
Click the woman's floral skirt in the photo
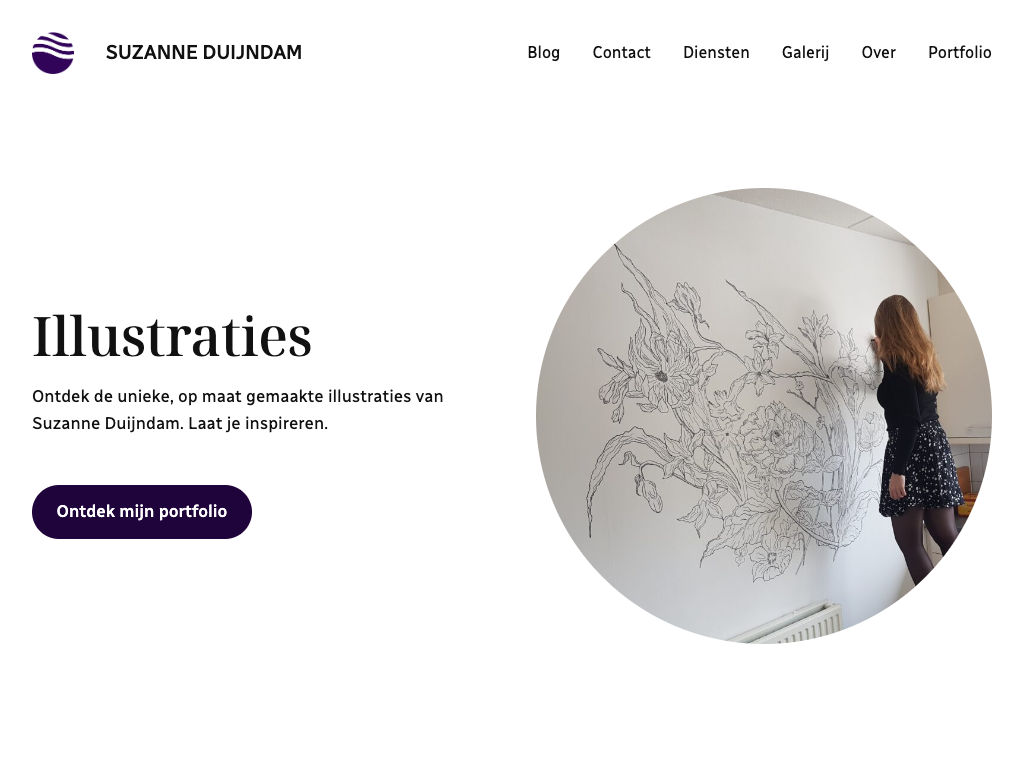point(921,469)
